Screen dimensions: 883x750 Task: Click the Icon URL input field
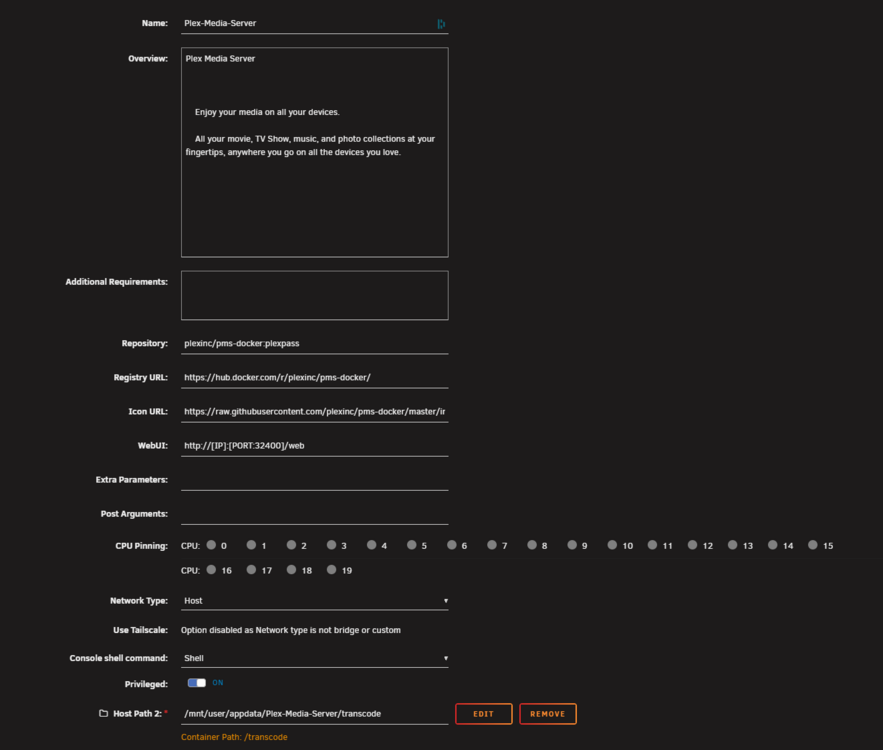click(x=314, y=412)
